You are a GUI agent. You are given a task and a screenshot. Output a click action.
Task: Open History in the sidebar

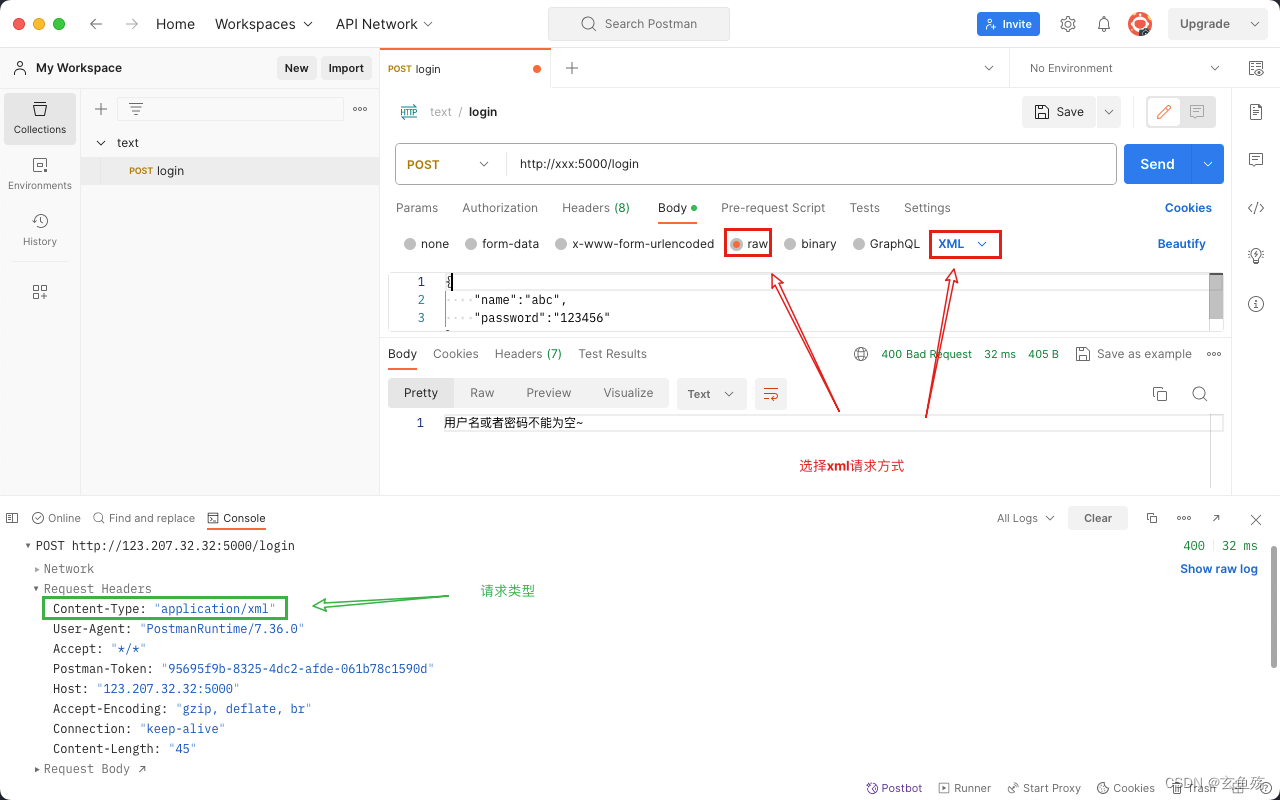tap(40, 230)
